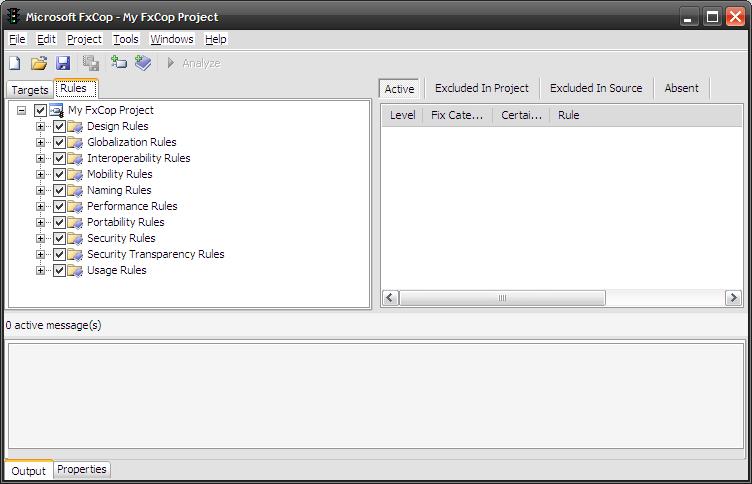Open the Windows menu
752x484 pixels.
[x=172, y=39]
